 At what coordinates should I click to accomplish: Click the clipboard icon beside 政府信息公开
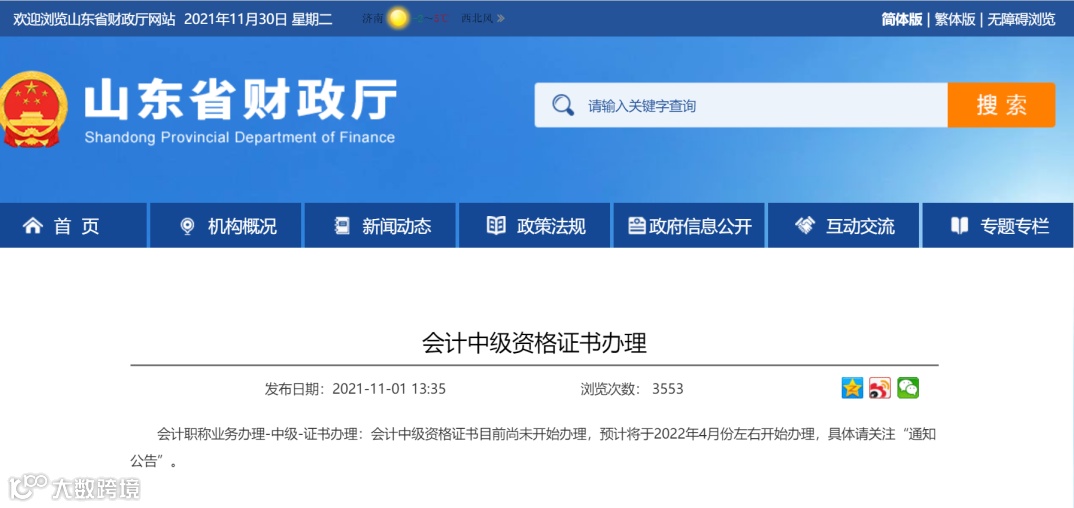click(x=637, y=226)
